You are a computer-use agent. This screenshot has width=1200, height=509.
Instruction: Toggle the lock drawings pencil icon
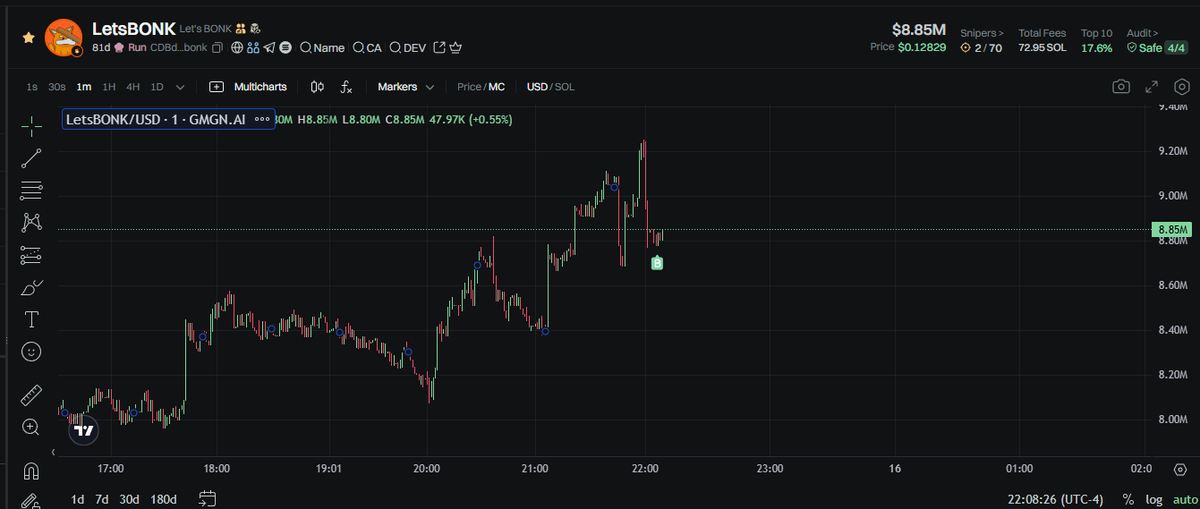coord(31,500)
